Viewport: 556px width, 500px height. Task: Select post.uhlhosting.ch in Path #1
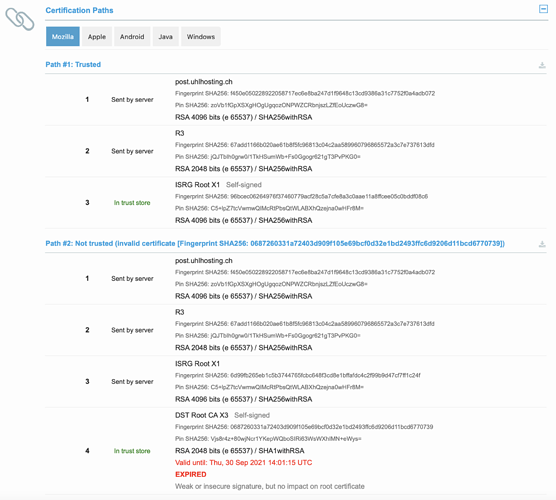pyautogui.click(x=204, y=82)
